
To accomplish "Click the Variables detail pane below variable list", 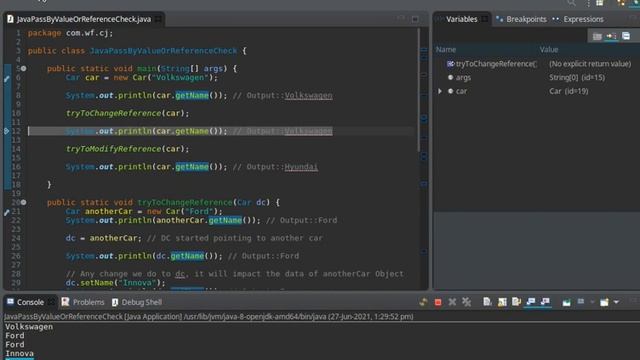I will click(x=536, y=250).
